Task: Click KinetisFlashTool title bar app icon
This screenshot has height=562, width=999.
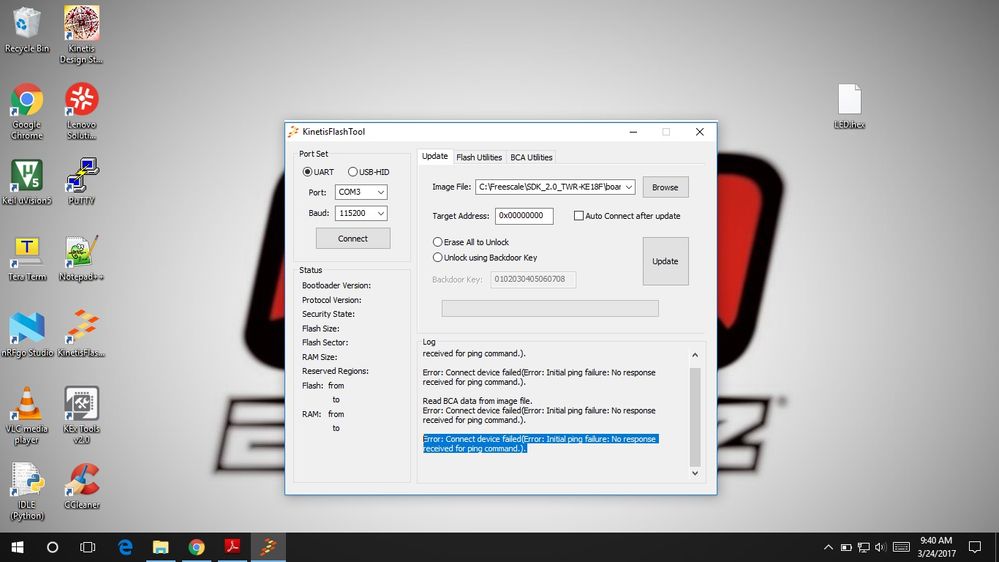Action: tap(293, 132)
